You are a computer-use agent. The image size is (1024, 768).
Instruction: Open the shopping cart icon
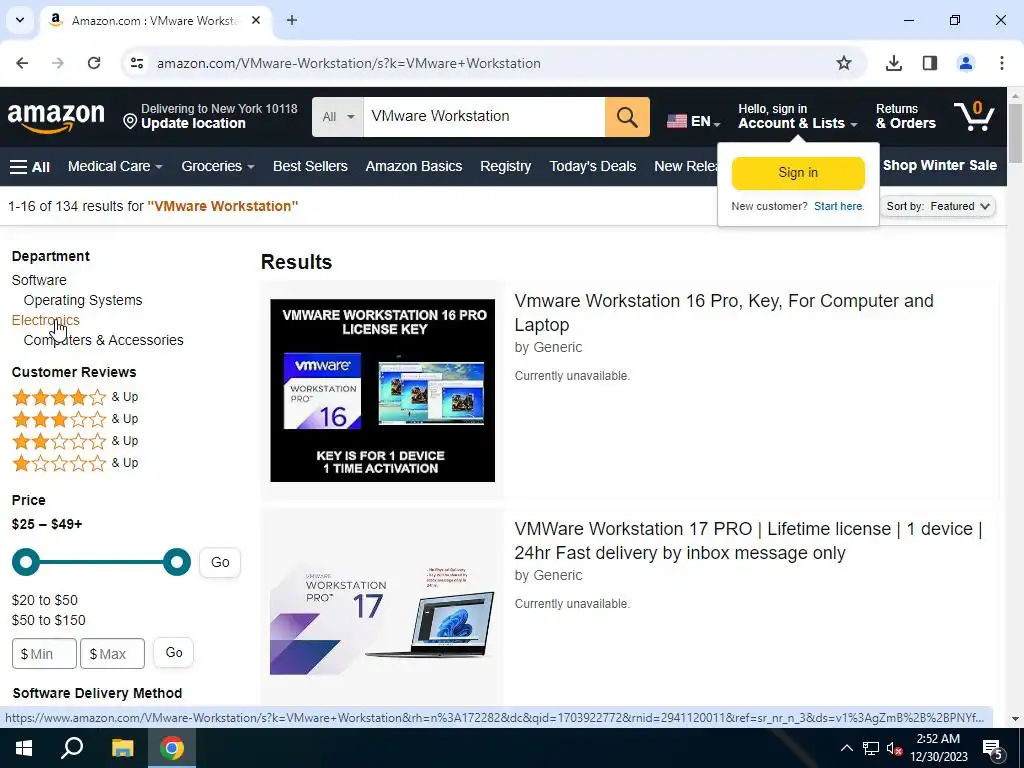974,116
